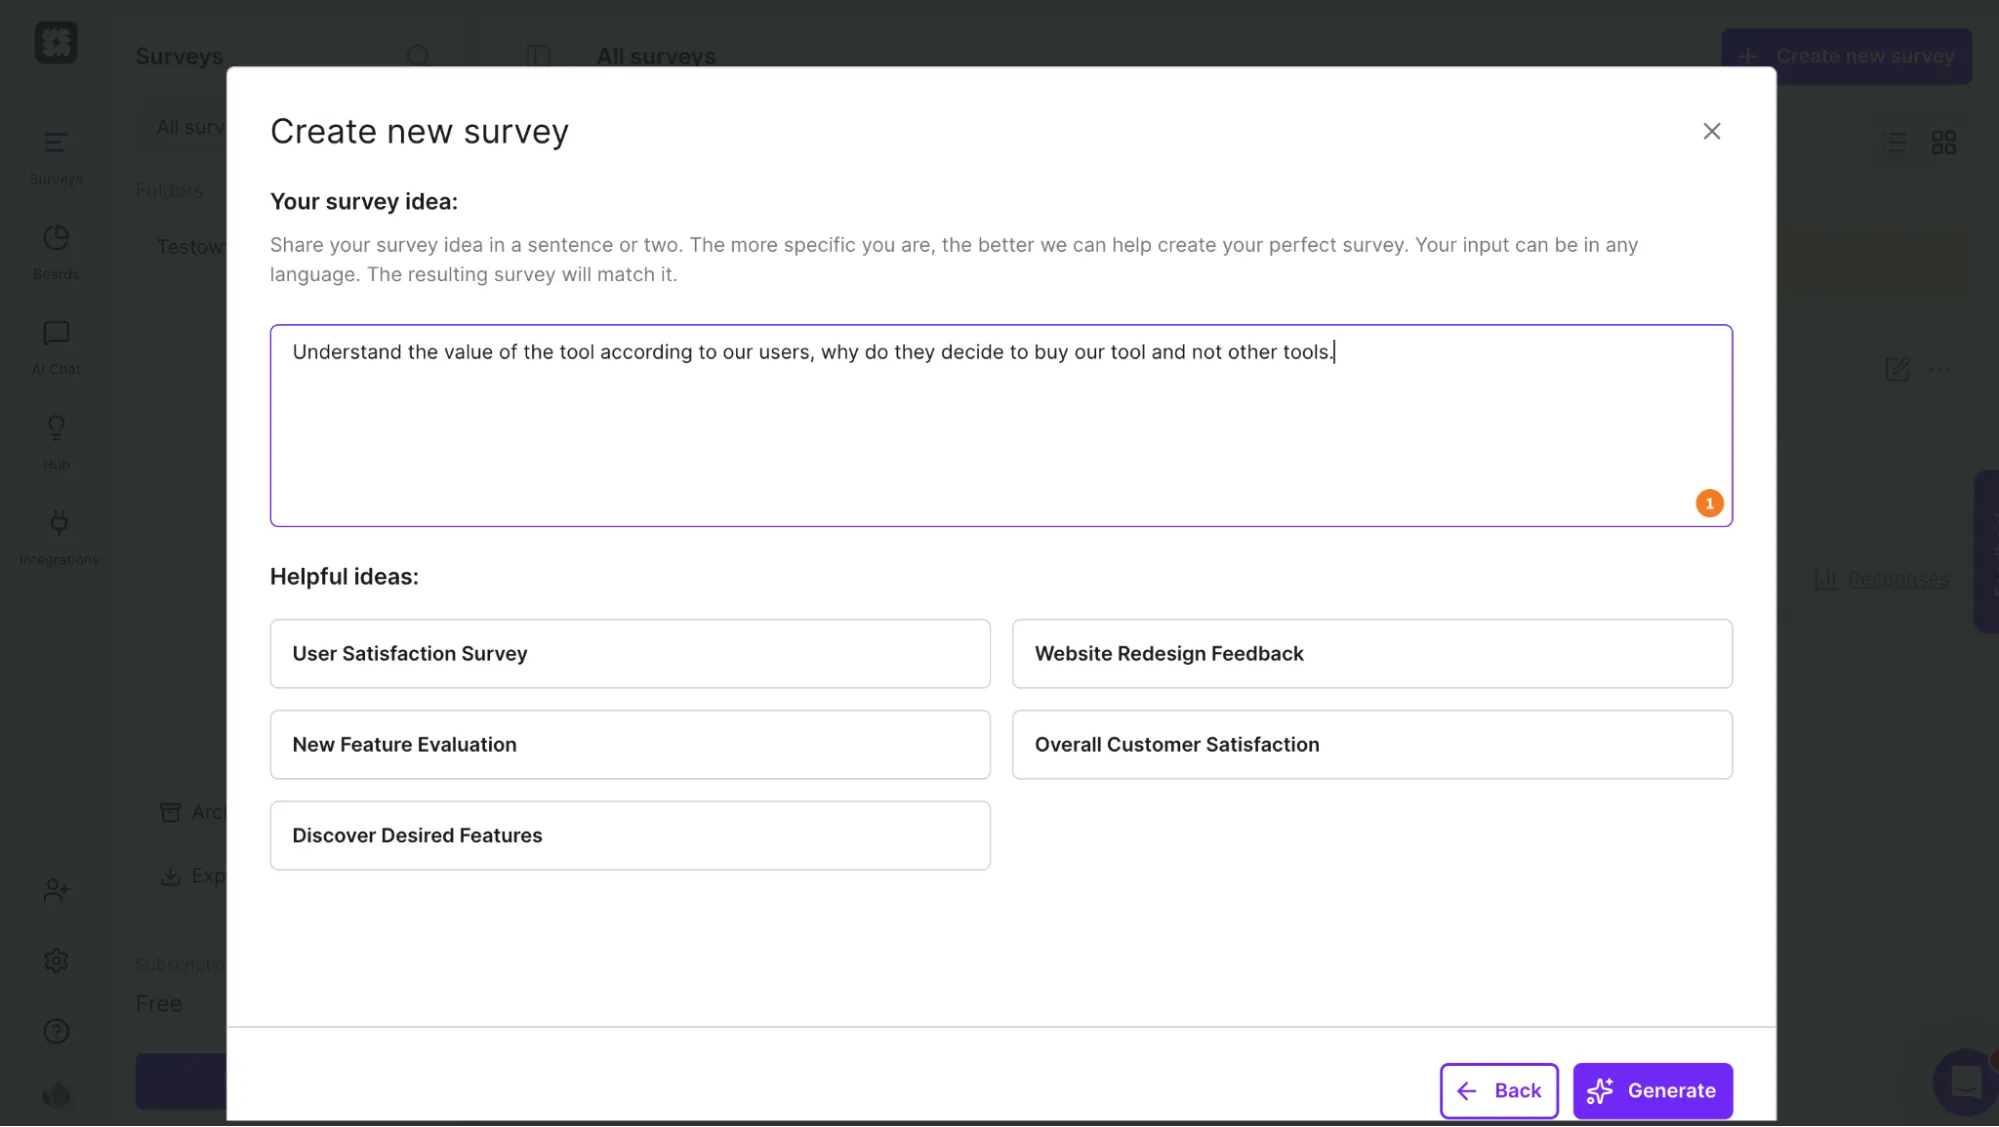Screen dimensions: 1999x1127
Task: Click the Surveys sidebar icon
Action: (x=56, y=143)
